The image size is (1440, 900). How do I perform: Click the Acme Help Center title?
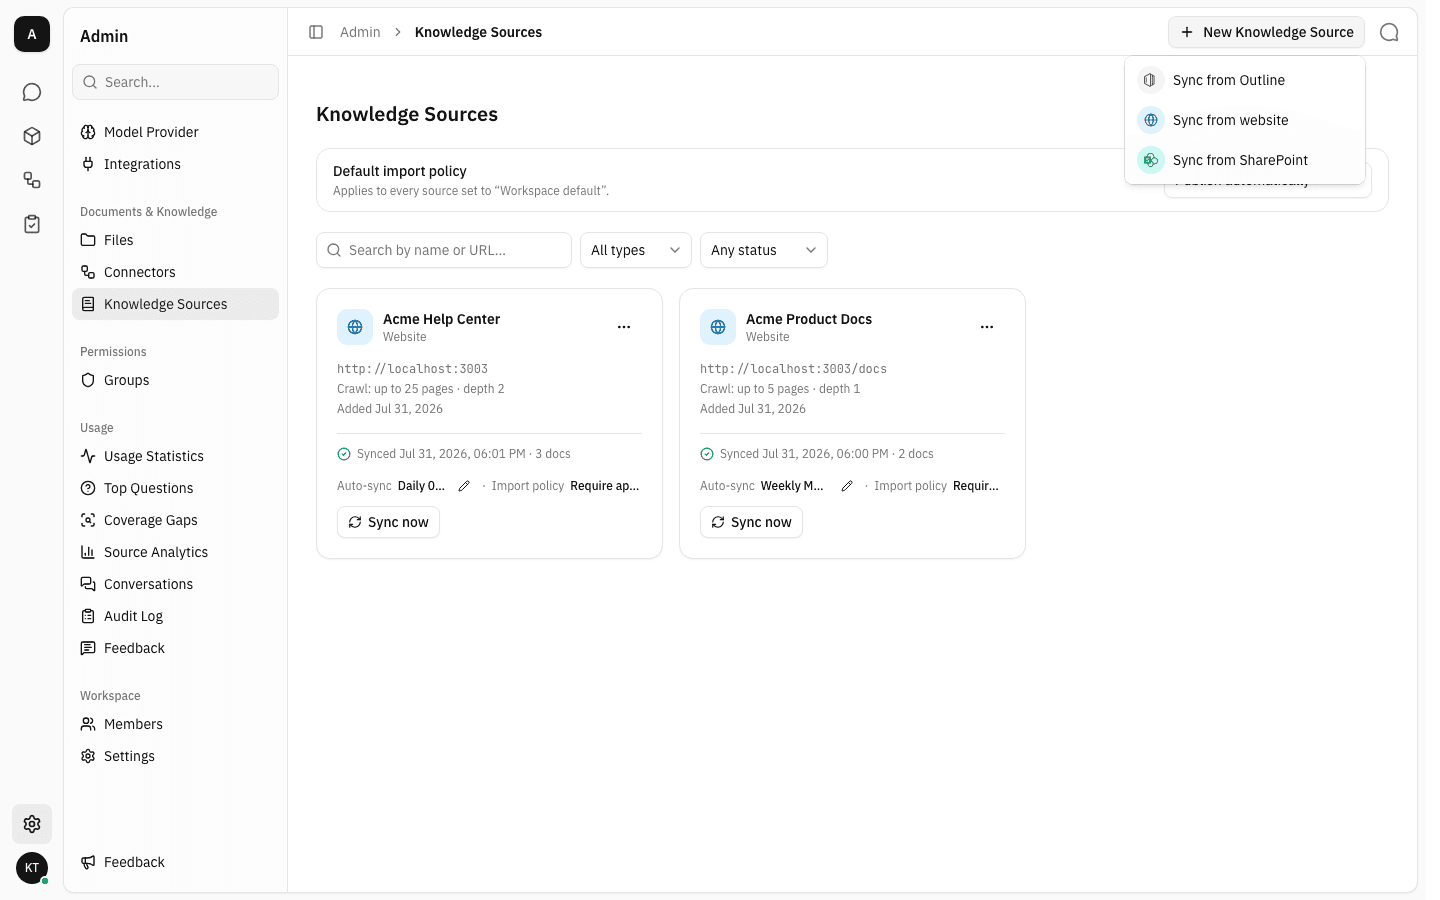pos(441,319)
